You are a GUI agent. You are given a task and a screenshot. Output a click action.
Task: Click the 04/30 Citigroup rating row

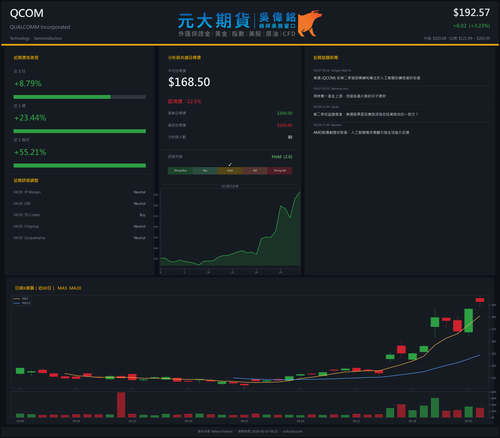[x=80, y=226]
